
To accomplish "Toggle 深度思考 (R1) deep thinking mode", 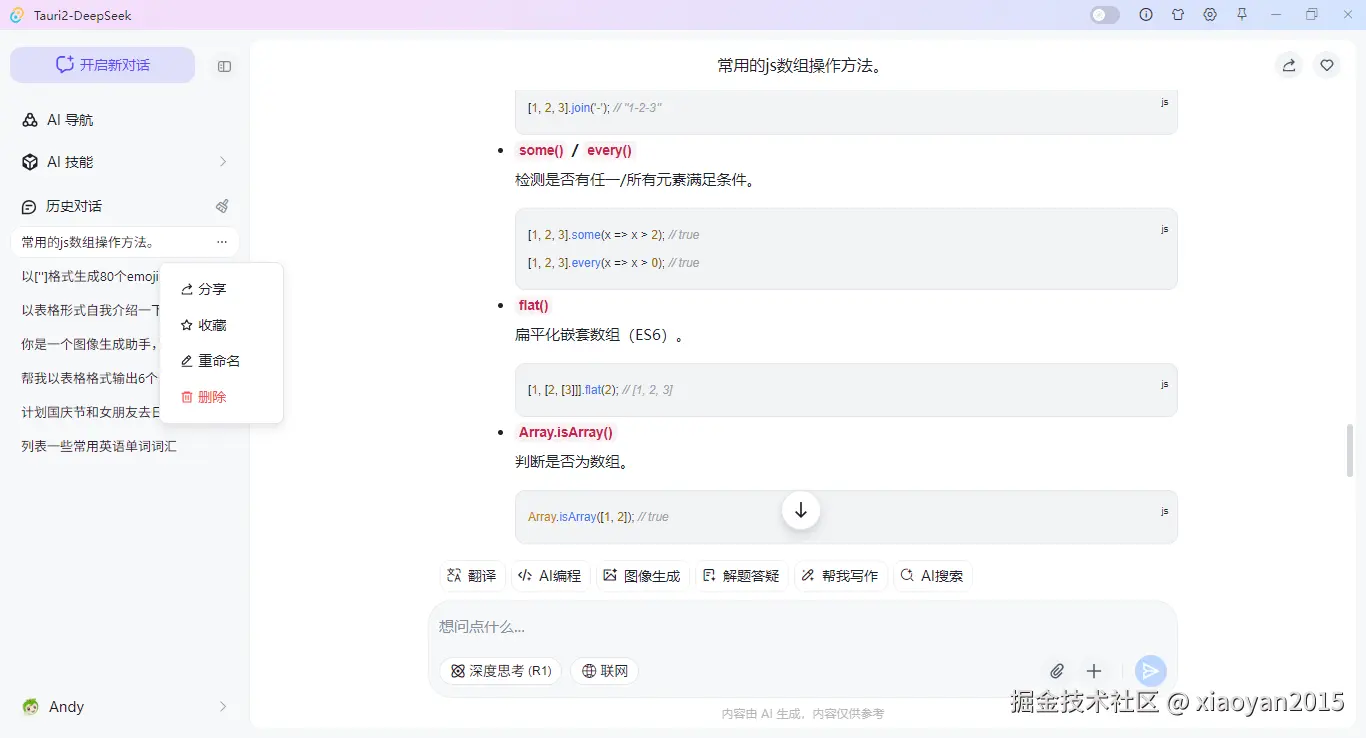I will [x=500, y=671].
